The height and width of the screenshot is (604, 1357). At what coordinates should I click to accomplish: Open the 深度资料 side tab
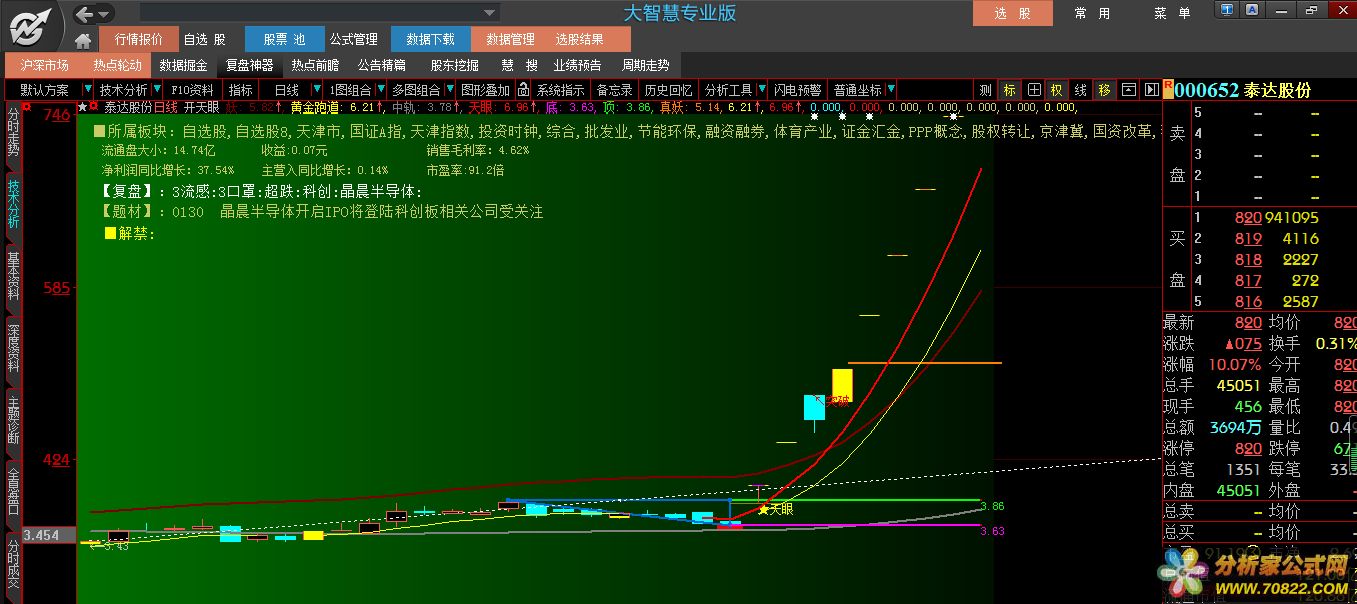13,348
